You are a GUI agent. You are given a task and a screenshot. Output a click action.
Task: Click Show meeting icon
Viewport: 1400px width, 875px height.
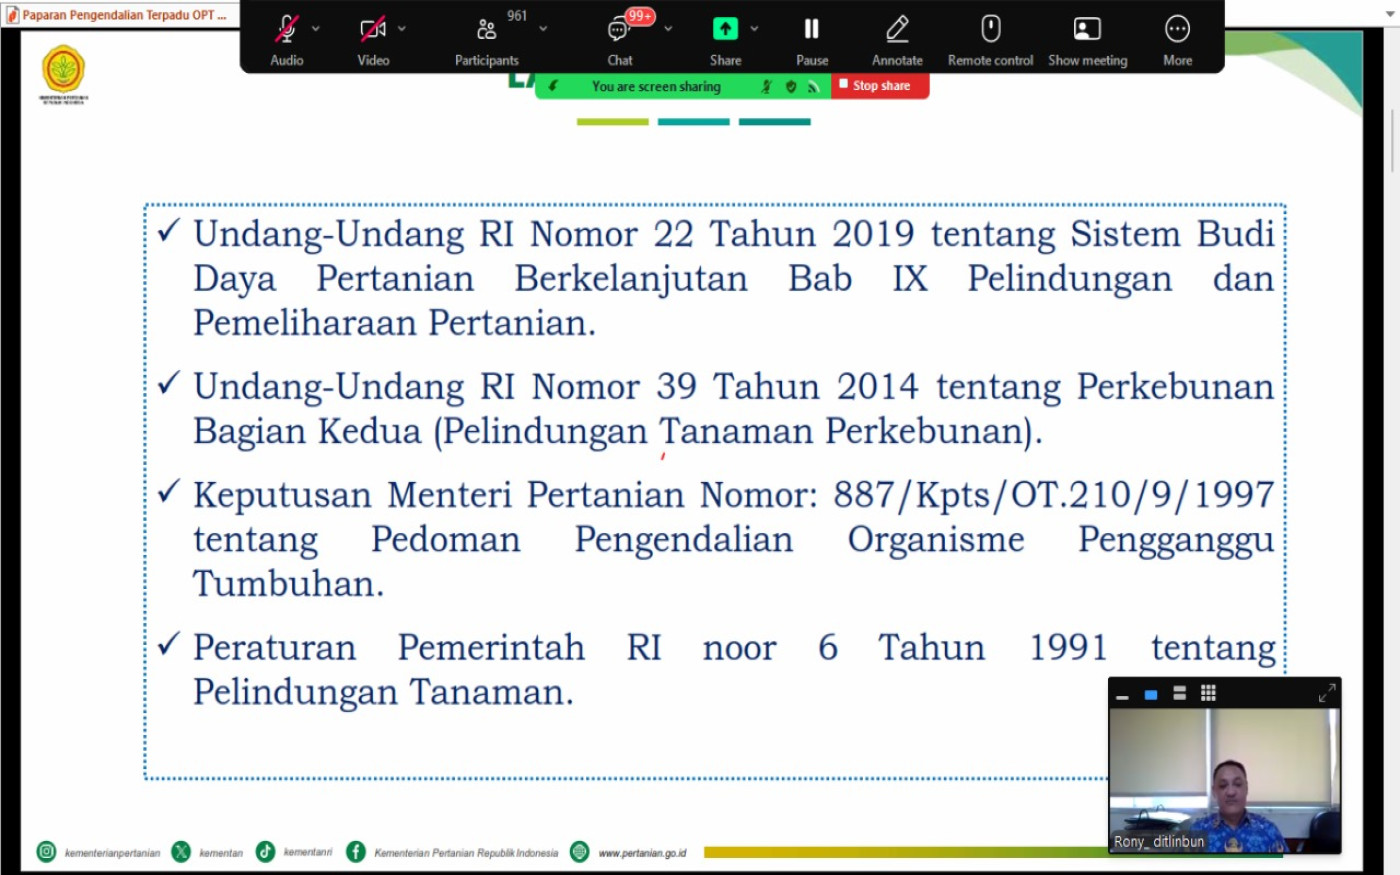[x=1087, y=30]
